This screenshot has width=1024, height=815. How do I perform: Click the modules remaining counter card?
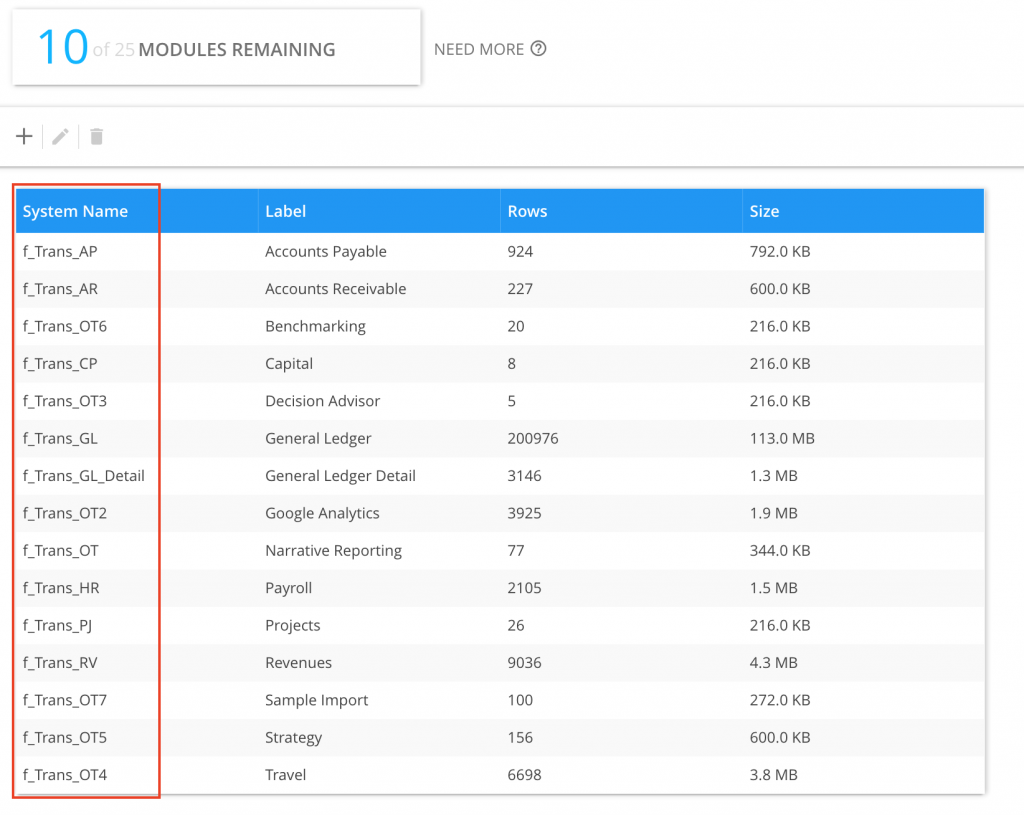coord(216,48)
